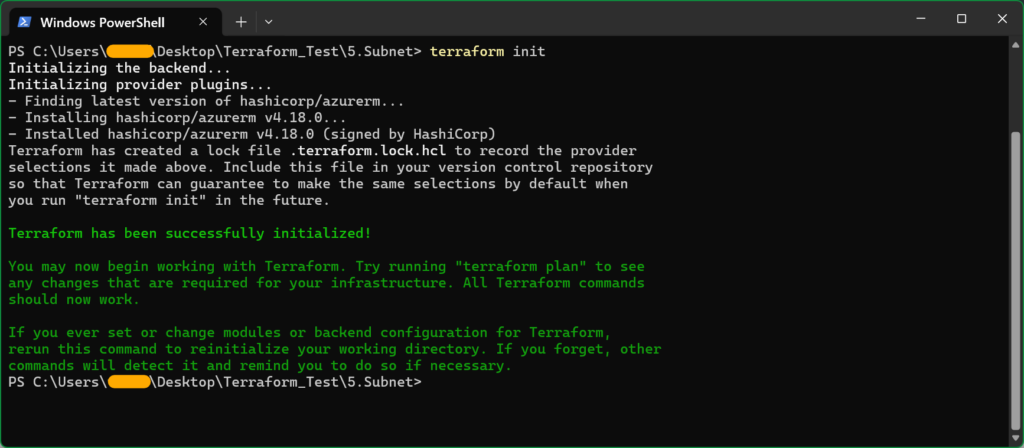Click the scrollbar track above the thumb
The image size is (1024, 448).
(x=1016, y=91)
